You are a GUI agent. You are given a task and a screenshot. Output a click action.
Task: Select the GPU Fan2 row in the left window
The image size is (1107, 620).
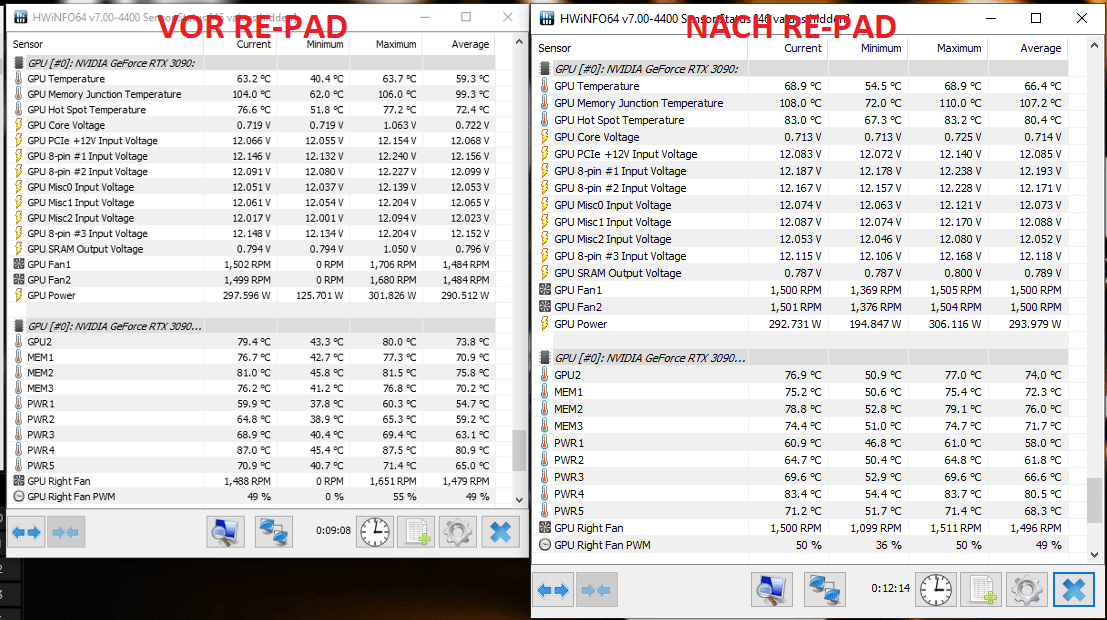[251, 280]
